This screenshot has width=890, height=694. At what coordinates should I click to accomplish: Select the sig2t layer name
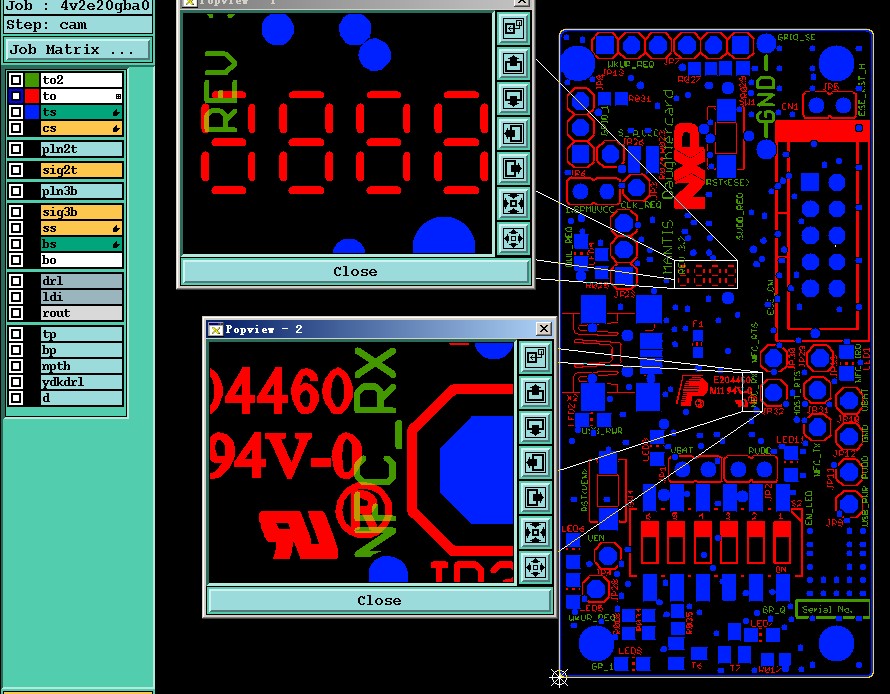tap(82, 170)
